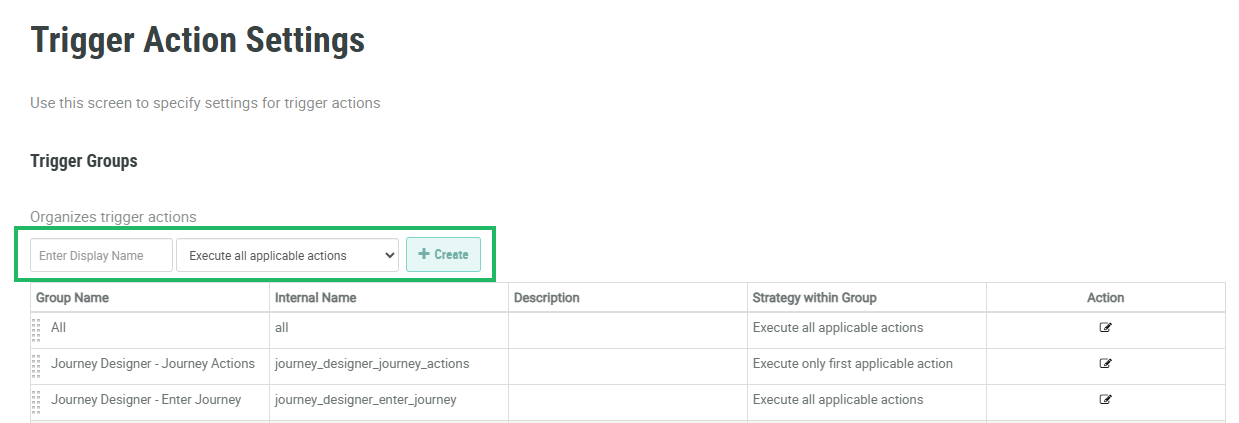Click the Action column header
This screenshot has width=1239, height=423.
(1105, 298)
